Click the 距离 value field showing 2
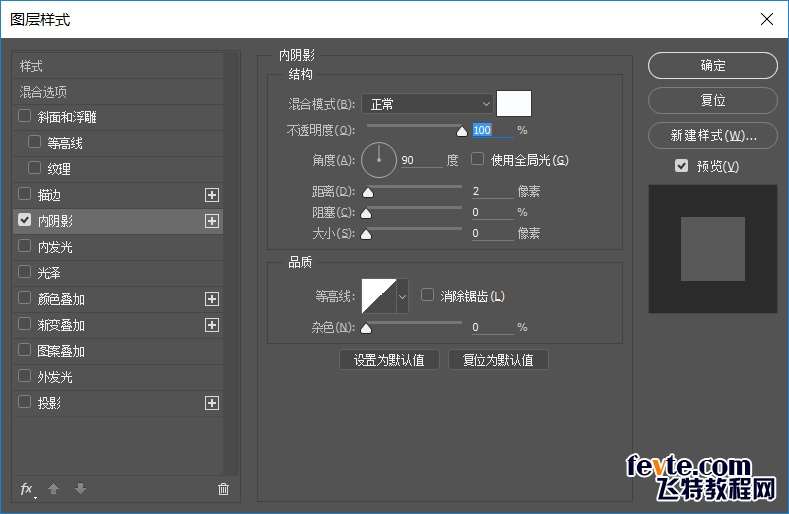Image resolution: width=789 pixels, height=514 pixels. coord(492,191)
